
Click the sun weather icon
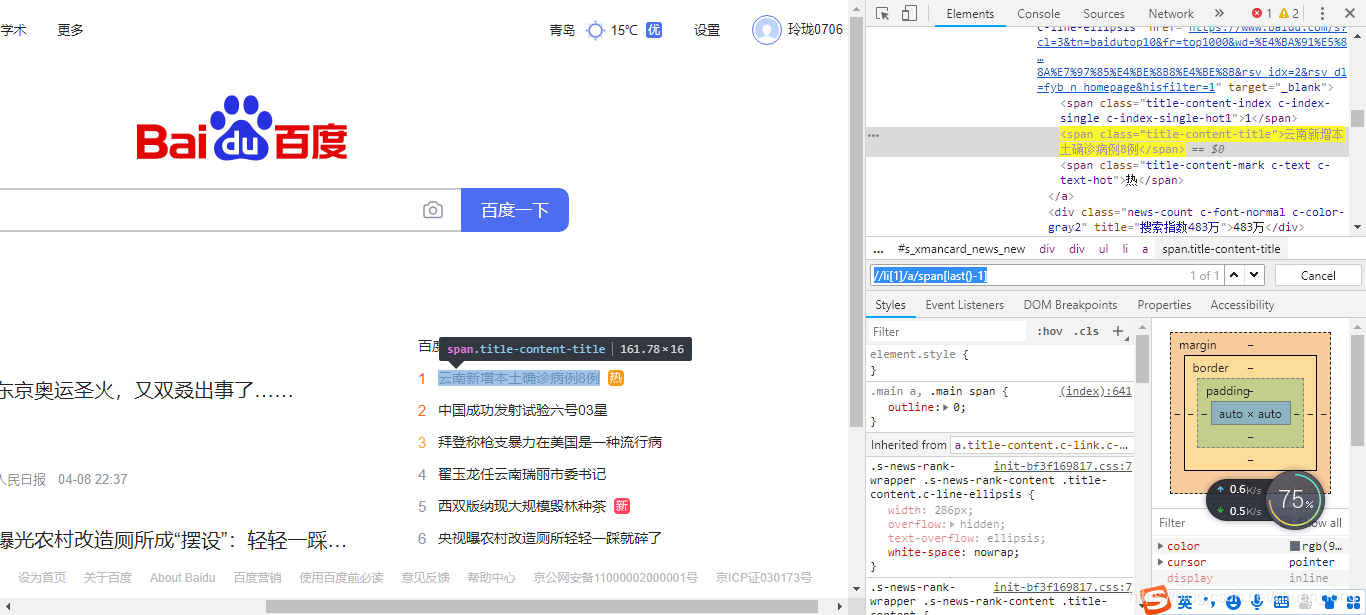[595, 30]
